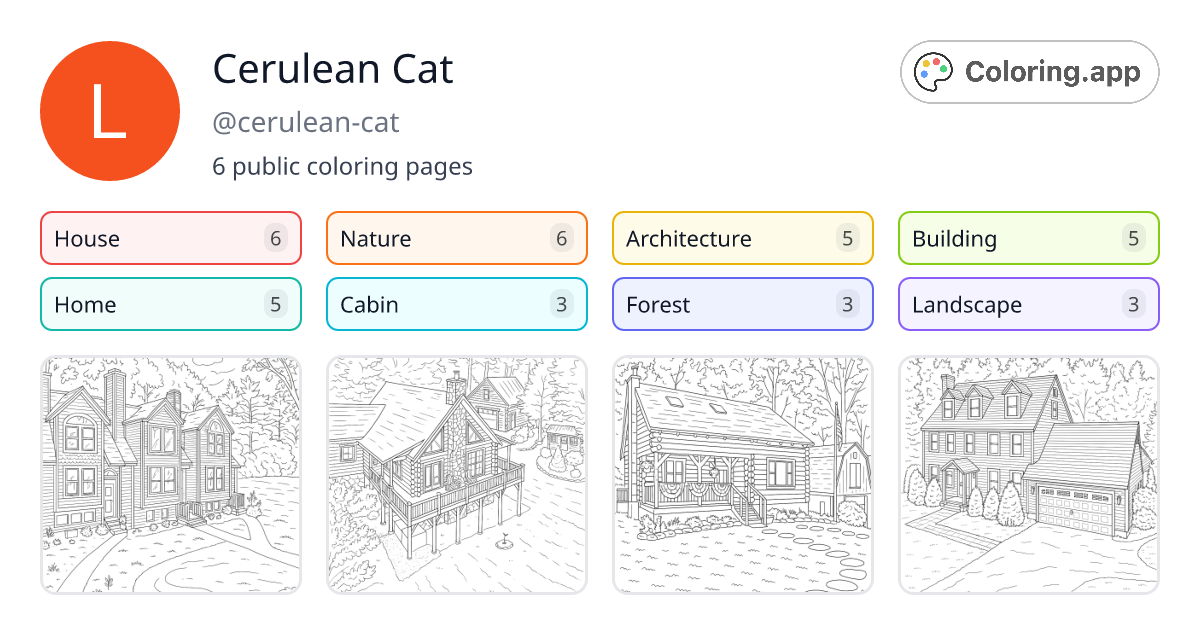Click the 6 public coloring pages text
Viewport: 1200px width, 630px height.
tap(342, 166)
